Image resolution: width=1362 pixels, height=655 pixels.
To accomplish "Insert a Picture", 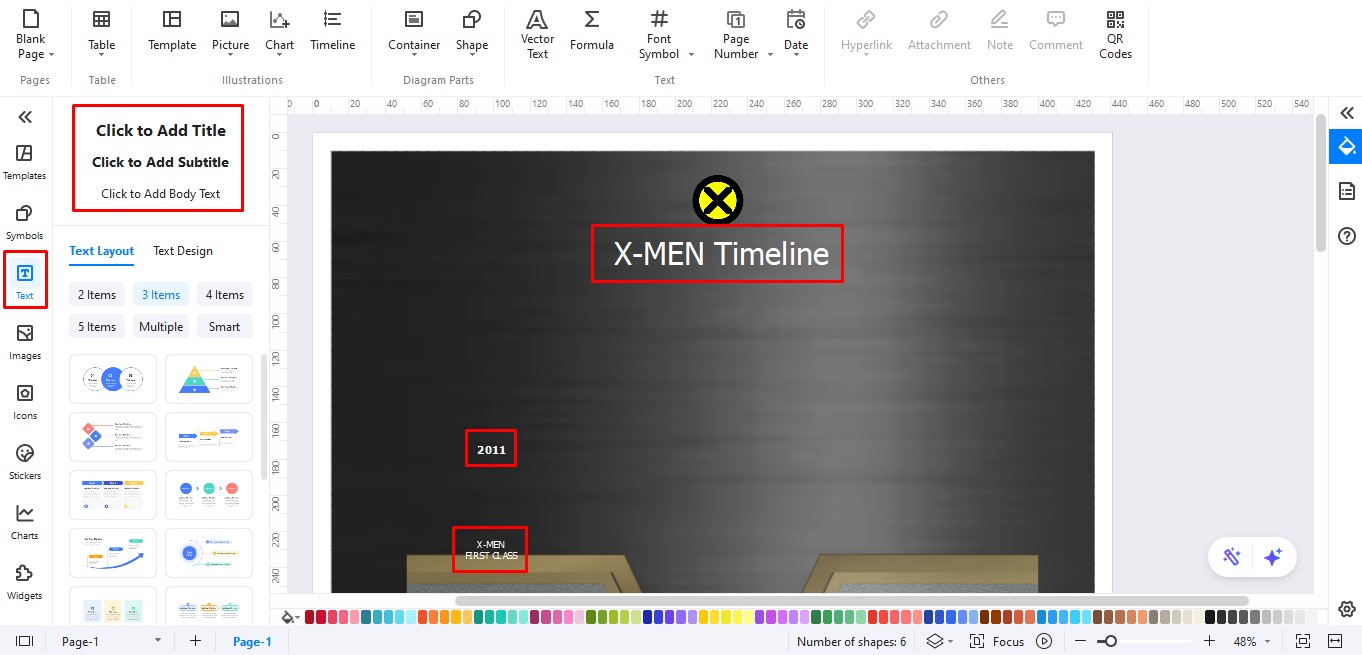I will (230, 32).
